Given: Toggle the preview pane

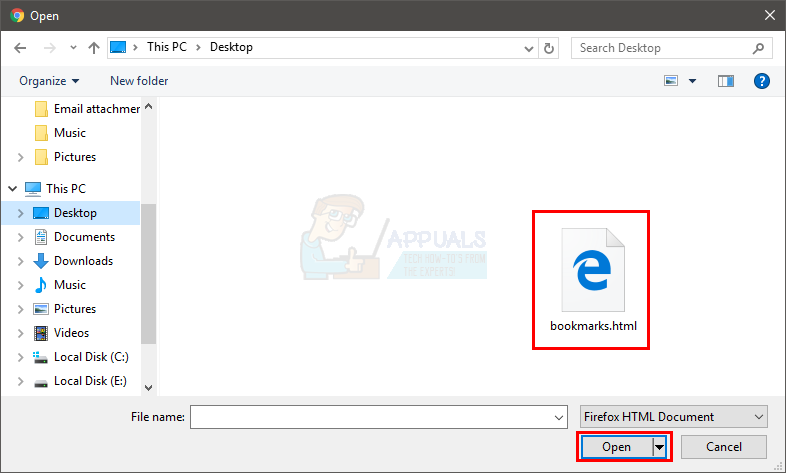Looking at the screenshot, I should coord(725,81).
